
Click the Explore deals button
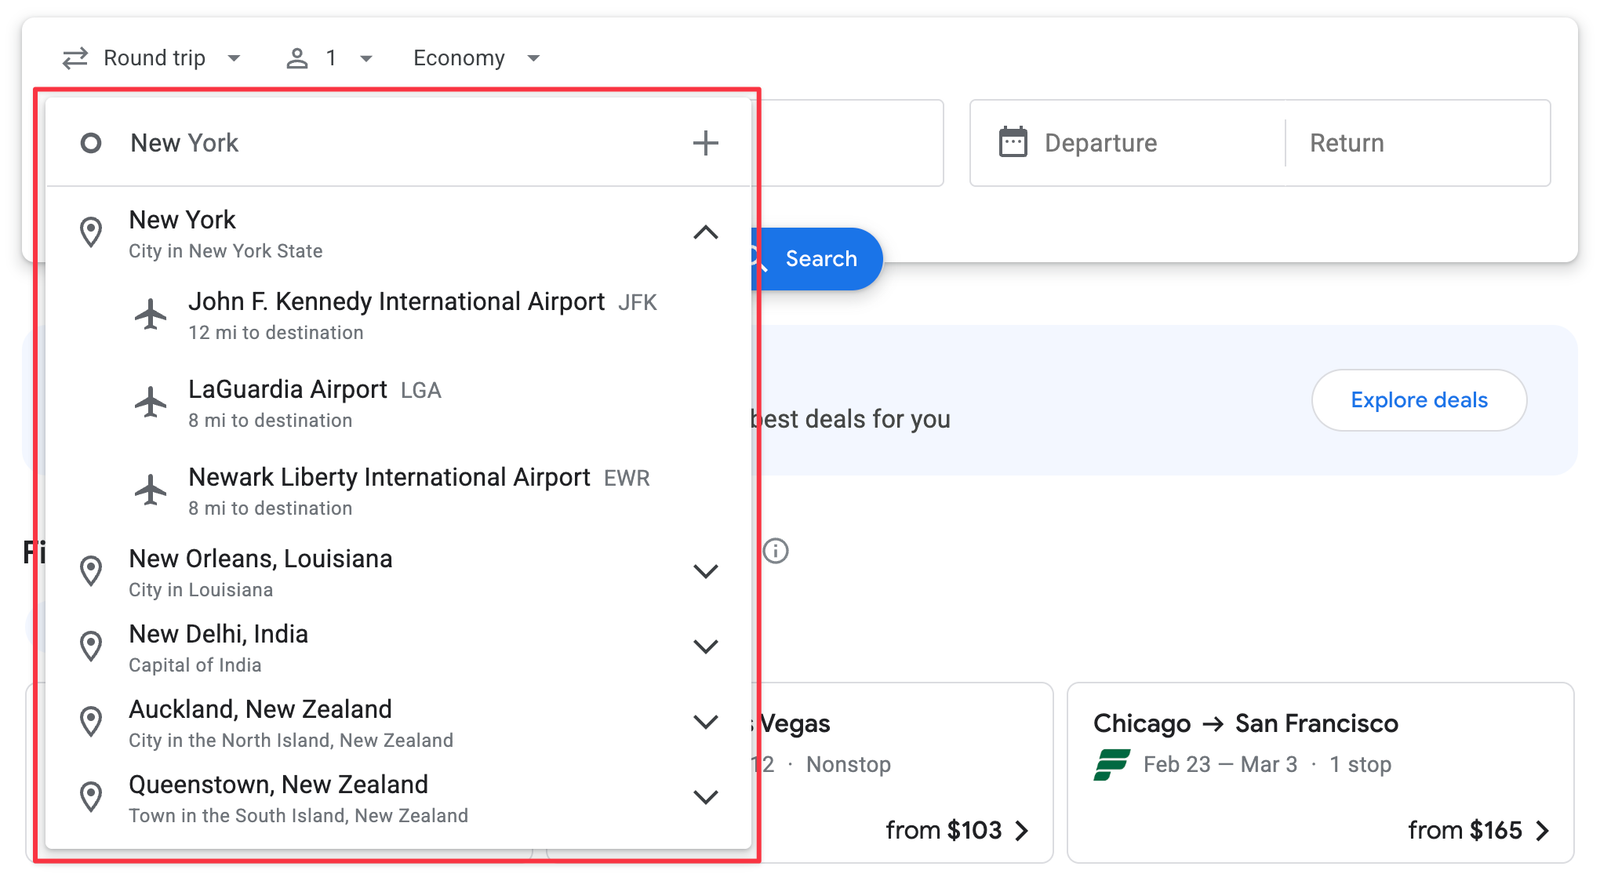(x=1418, y=400)
